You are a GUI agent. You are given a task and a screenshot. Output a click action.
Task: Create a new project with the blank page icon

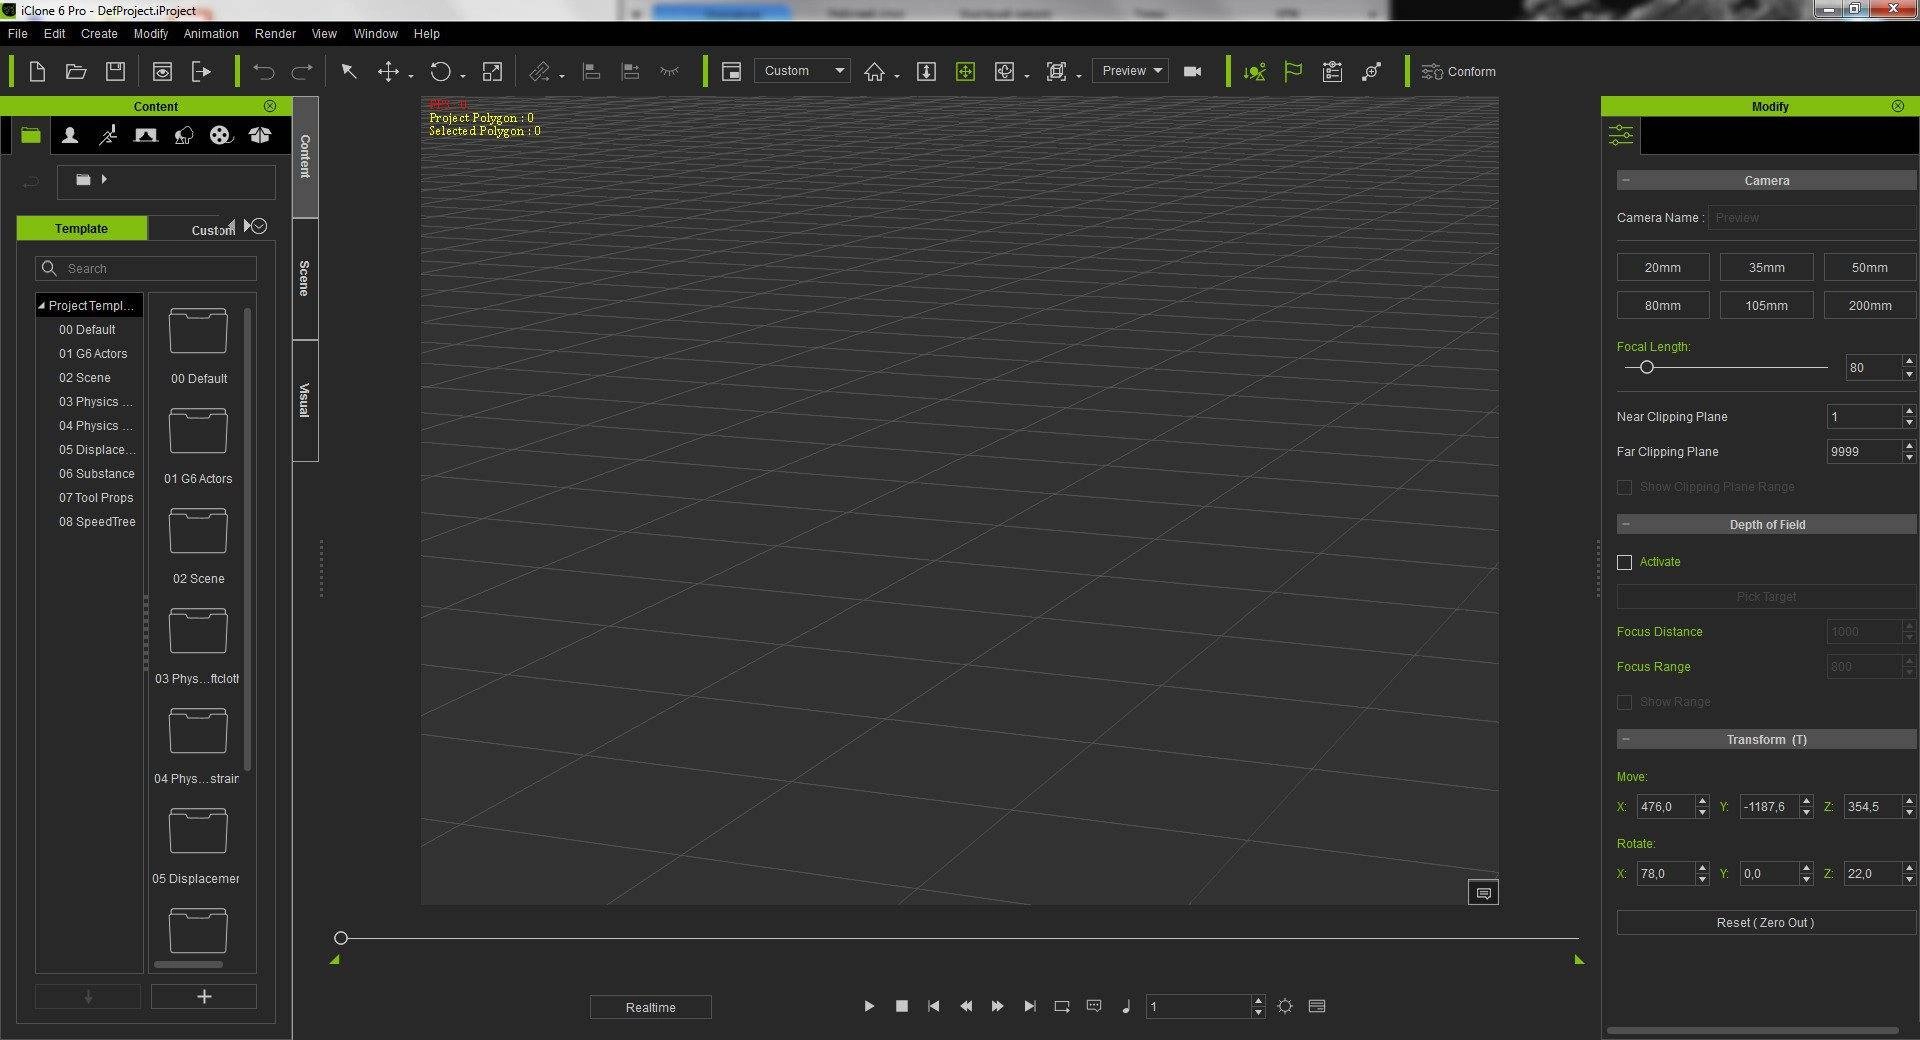[x=37, y=71]
